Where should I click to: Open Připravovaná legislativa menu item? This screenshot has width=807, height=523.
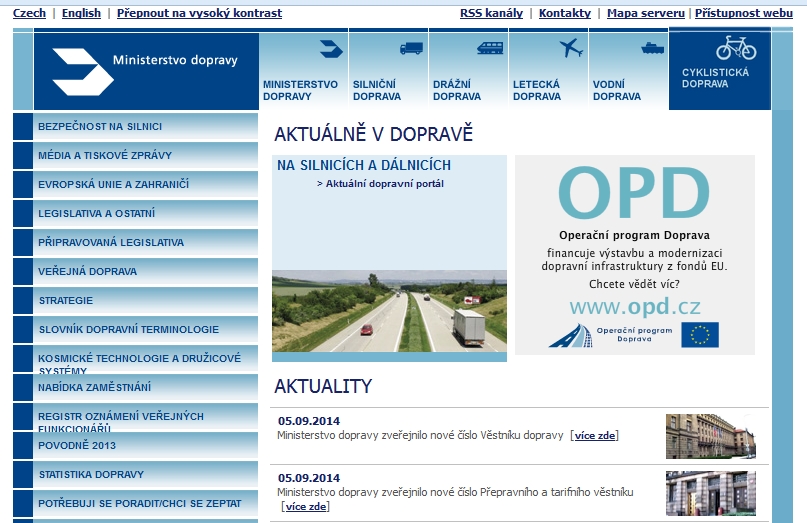click(x=136, y=242)
